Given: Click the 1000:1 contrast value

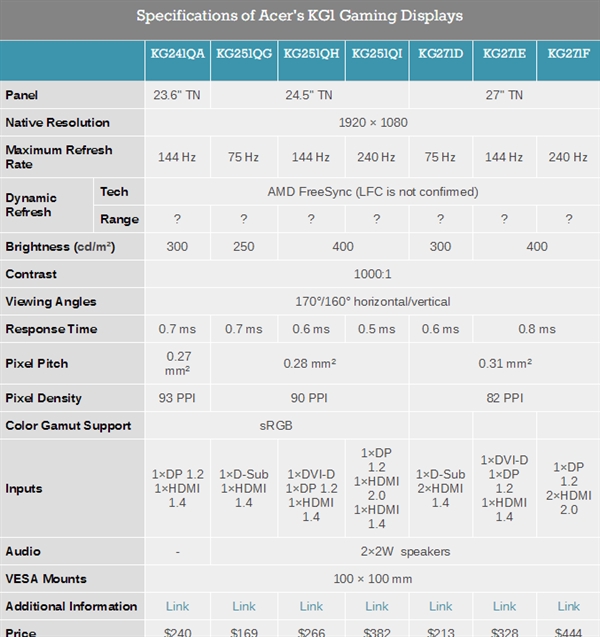Looking at the screenshot, I should pyautogui.click(x=372, y=274).
